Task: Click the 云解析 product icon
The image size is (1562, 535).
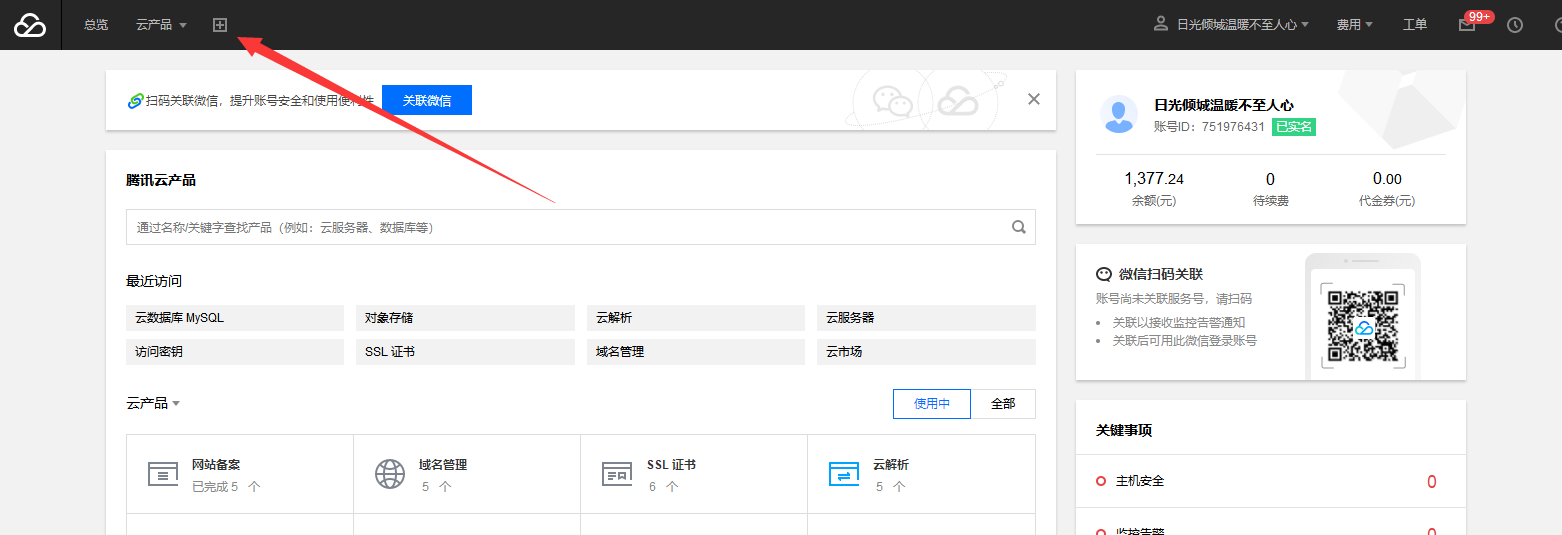Action: pos(844,474)
